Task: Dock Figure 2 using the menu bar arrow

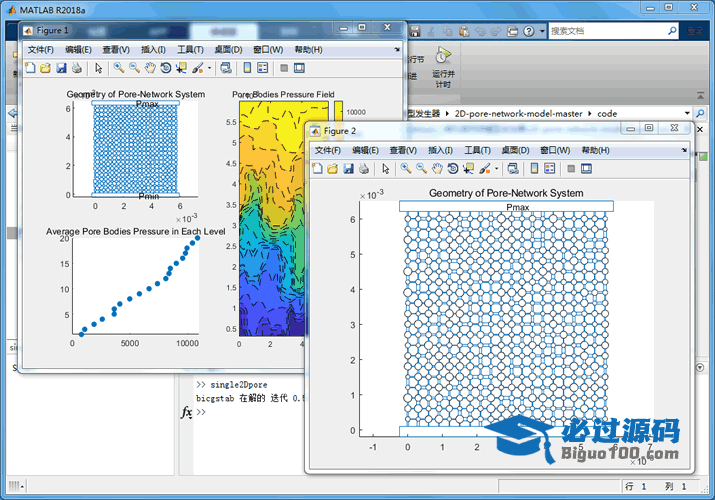Action: 684,150
